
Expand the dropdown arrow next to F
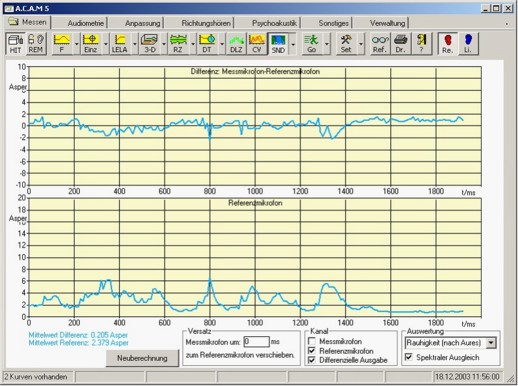click(x=76, y=44)
